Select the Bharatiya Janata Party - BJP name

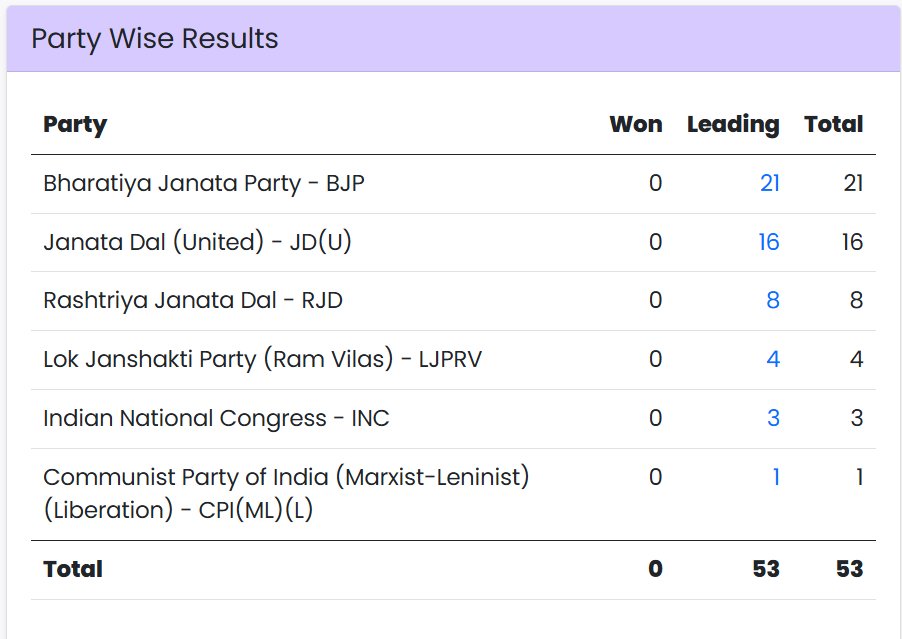pyautogui.click(x=203, y=184)
